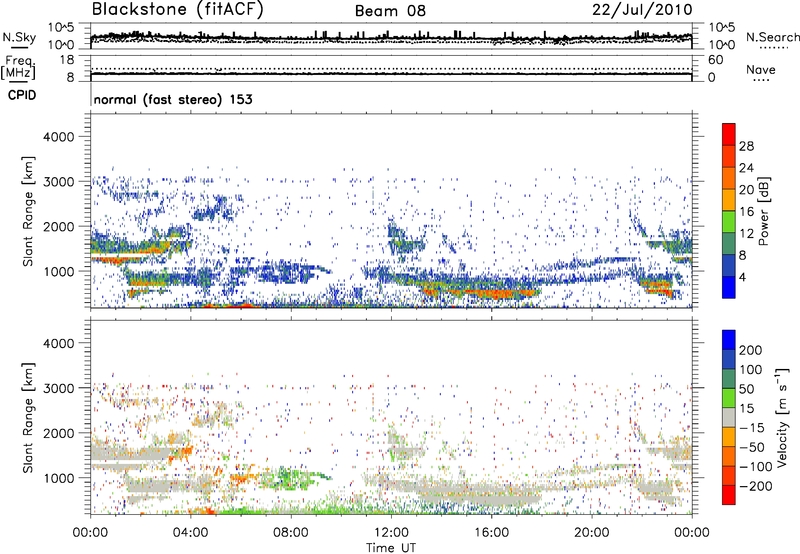The image size is (800, 554).
Task: Click the N.Sky legend label
Action: (19, 37)
